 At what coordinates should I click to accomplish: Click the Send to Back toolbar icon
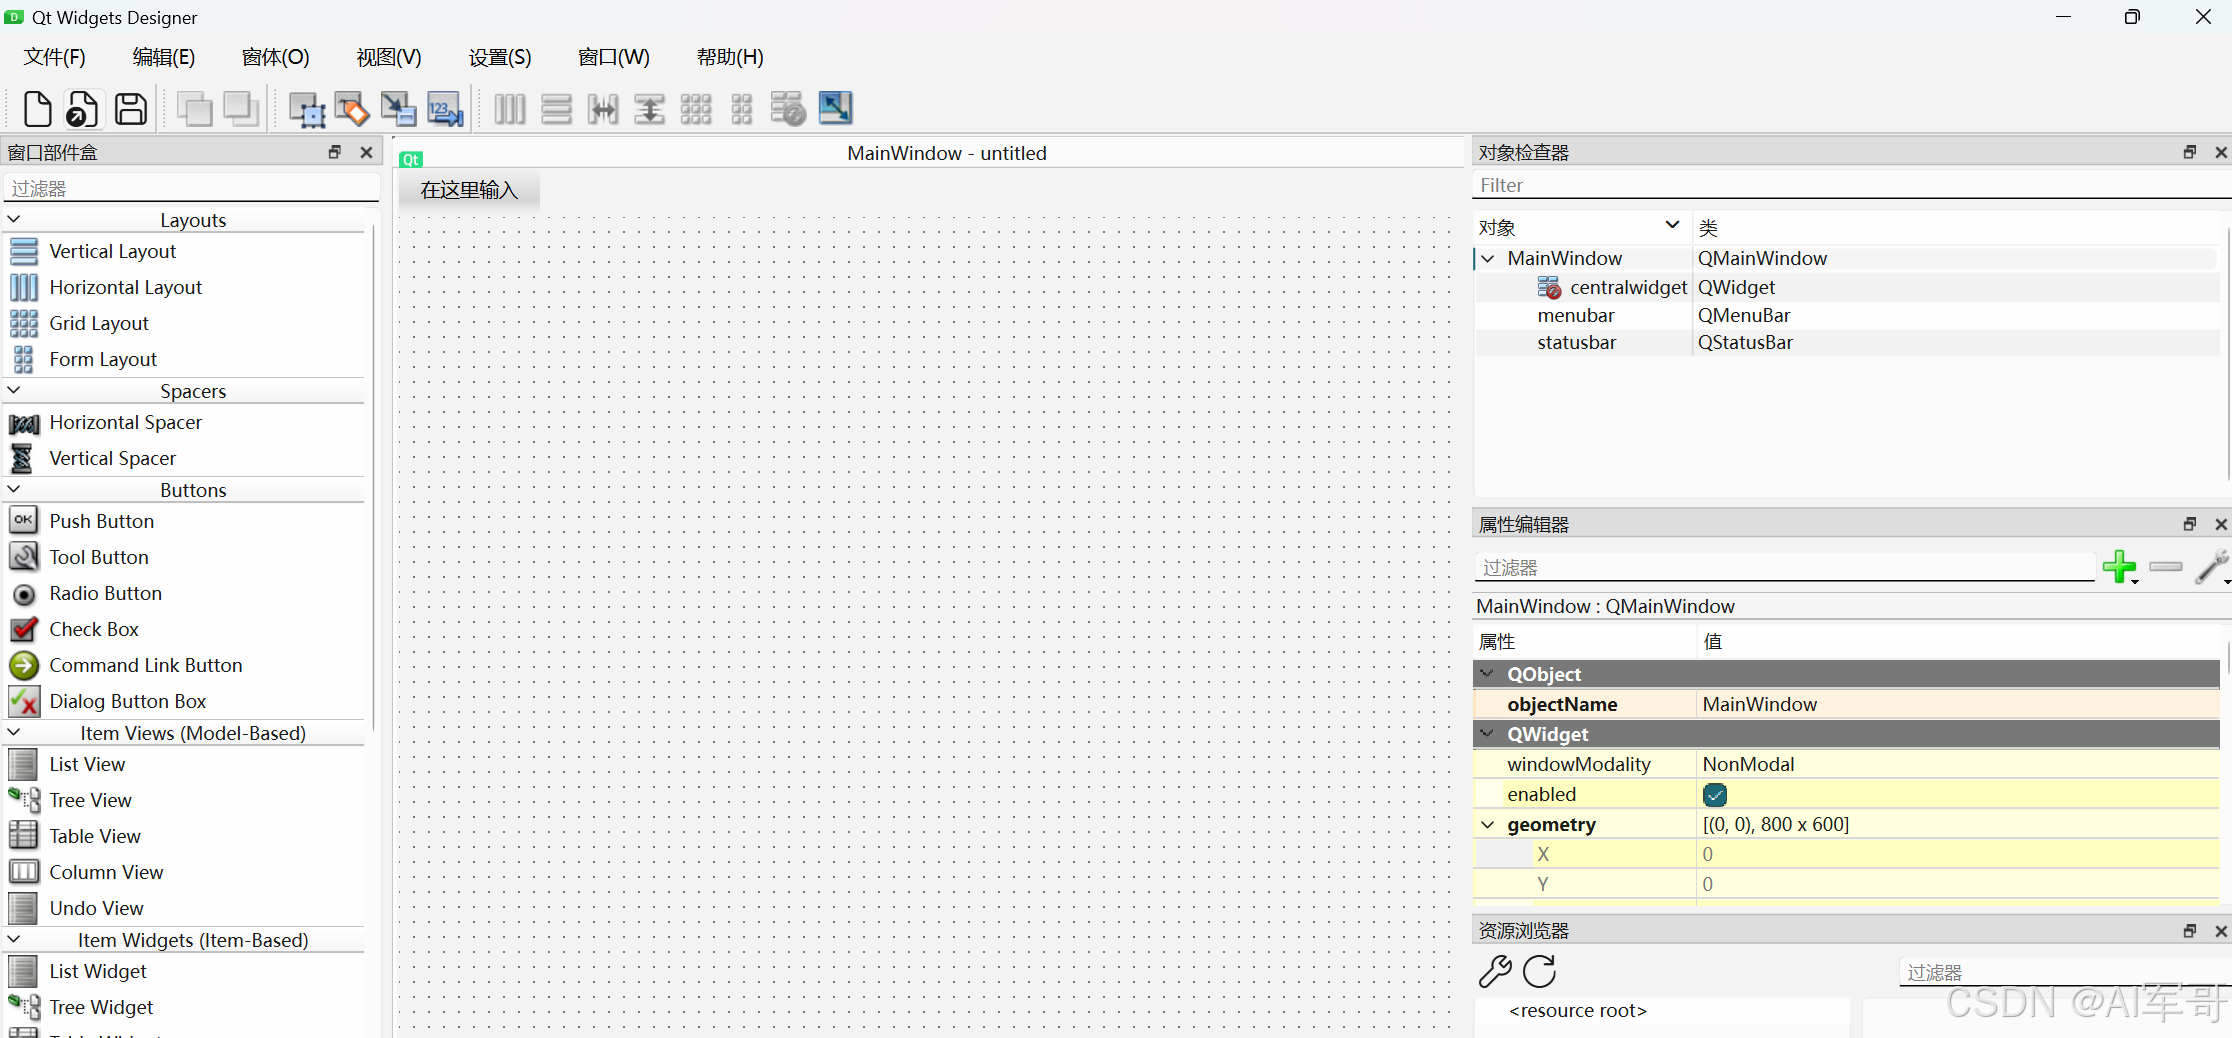[x=194, y=109]
